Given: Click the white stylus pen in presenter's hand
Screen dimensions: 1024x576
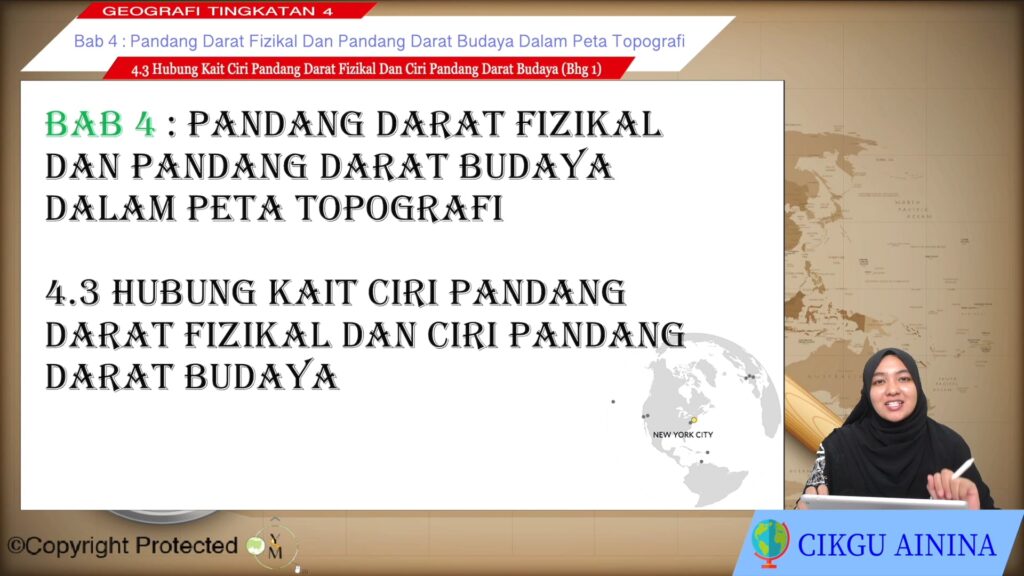Looking at the screenshot, I should point(961,468).
